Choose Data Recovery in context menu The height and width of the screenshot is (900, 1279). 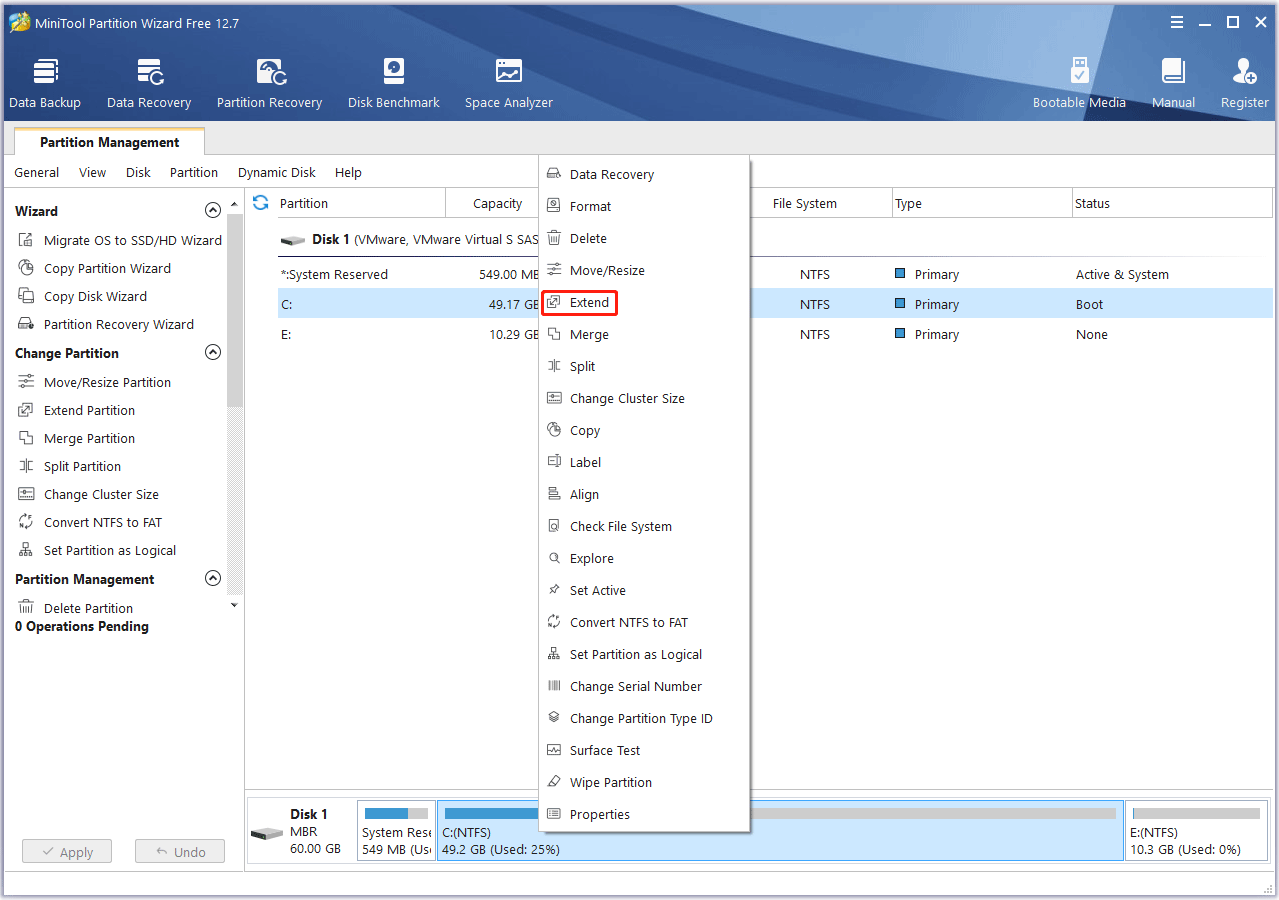click(x=645, y=174)
